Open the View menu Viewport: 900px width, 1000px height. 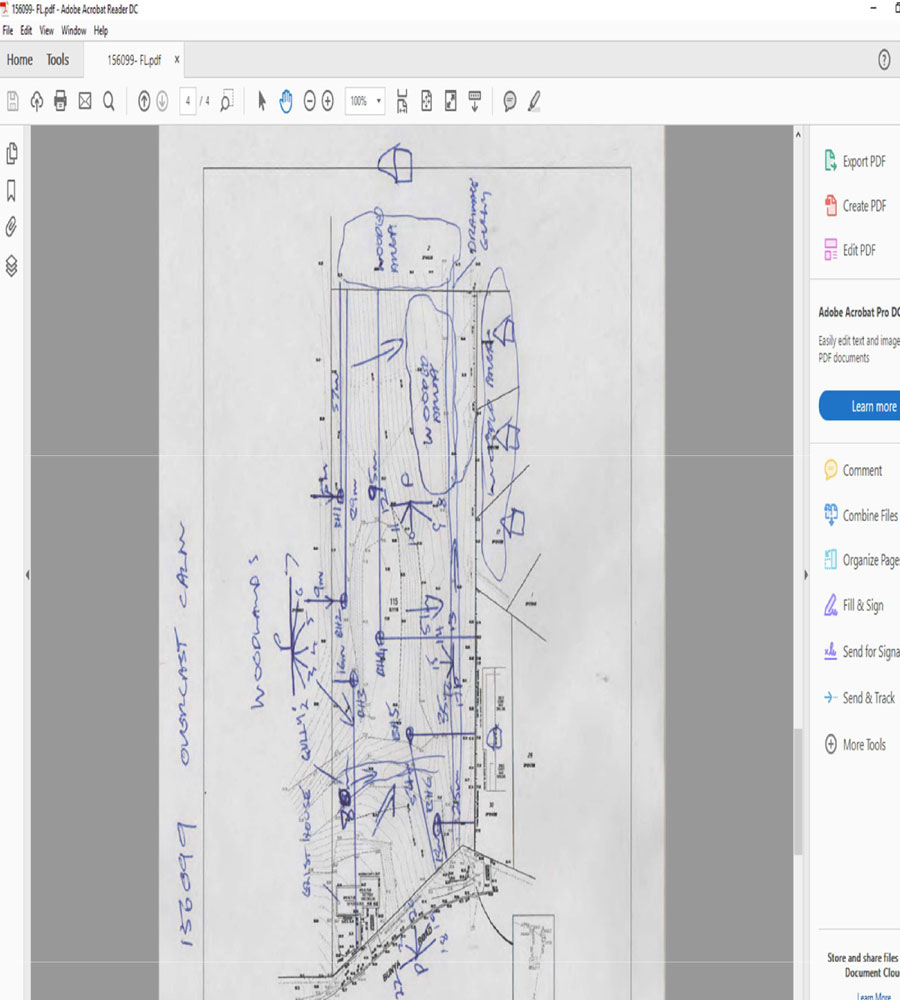point(46,31)
